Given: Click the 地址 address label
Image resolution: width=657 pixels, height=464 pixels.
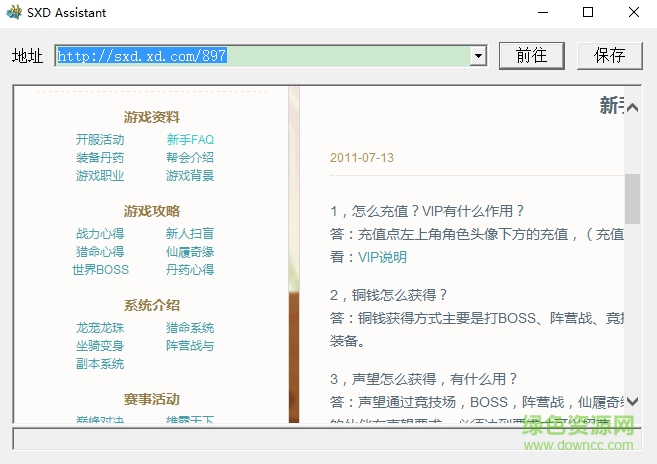Looking at the screenshot, I should click(x=27, y=56).
